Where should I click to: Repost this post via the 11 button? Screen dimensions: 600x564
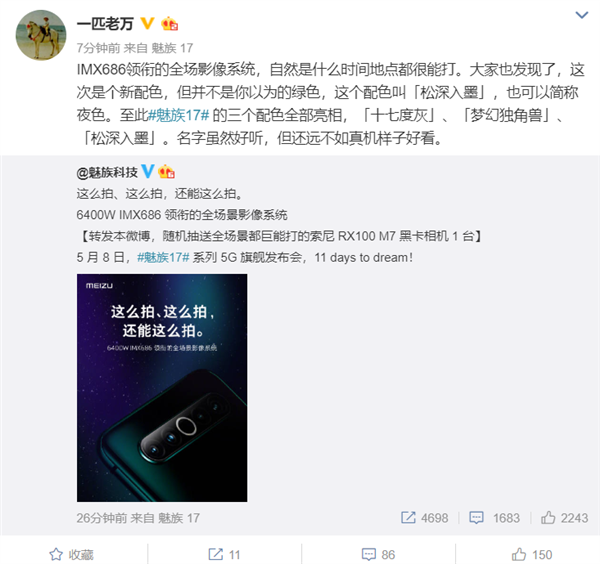[x=224, y=554]
